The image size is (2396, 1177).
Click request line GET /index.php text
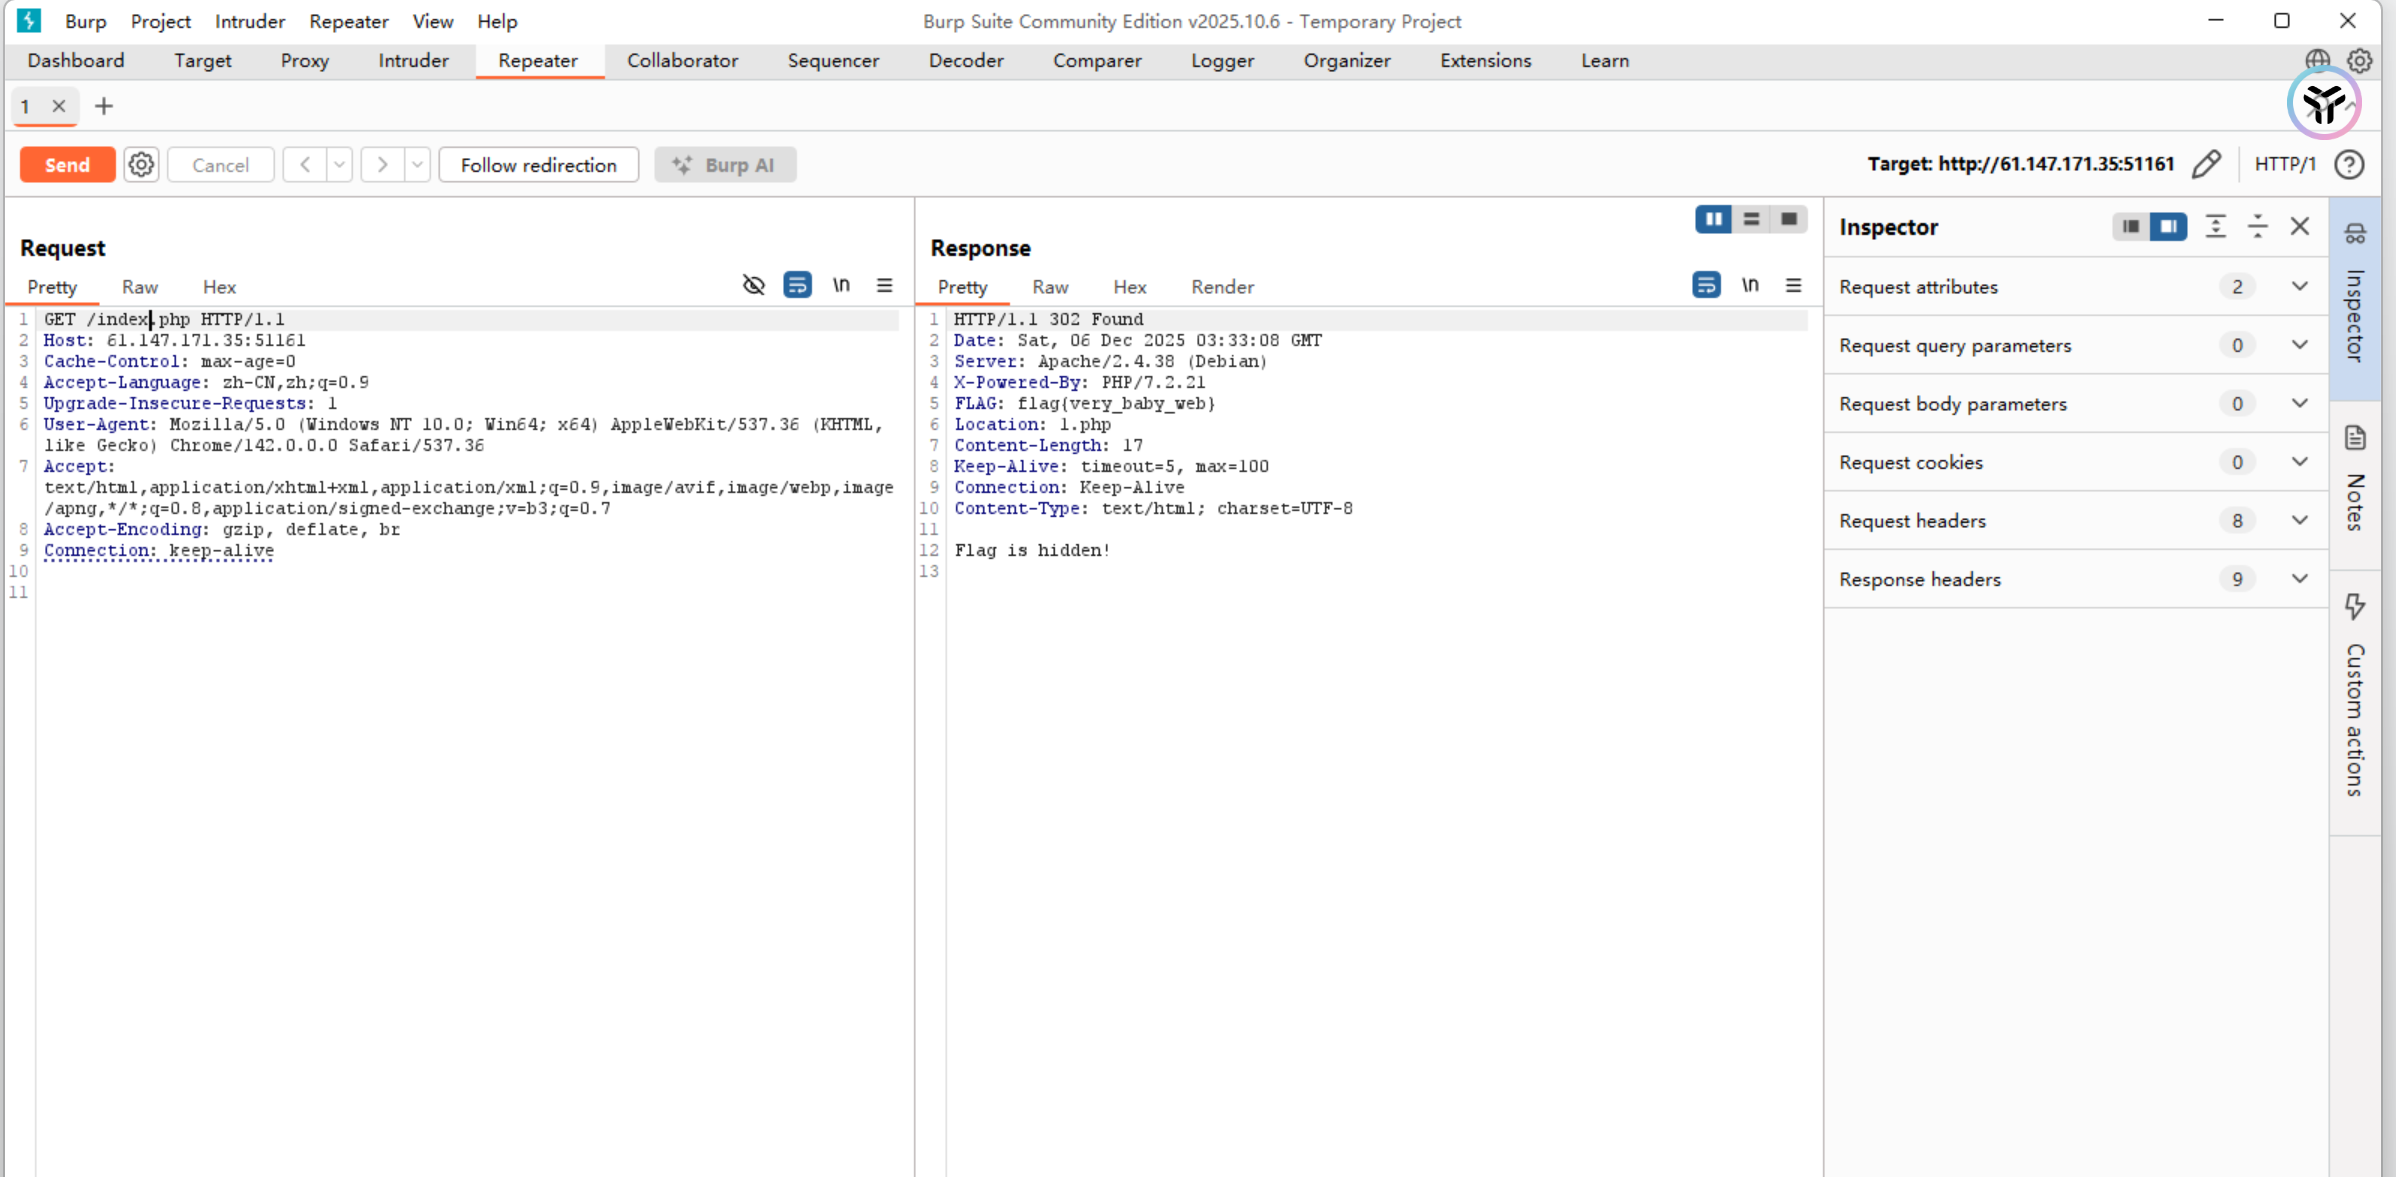pyautogui.click(x=164, y=319)
